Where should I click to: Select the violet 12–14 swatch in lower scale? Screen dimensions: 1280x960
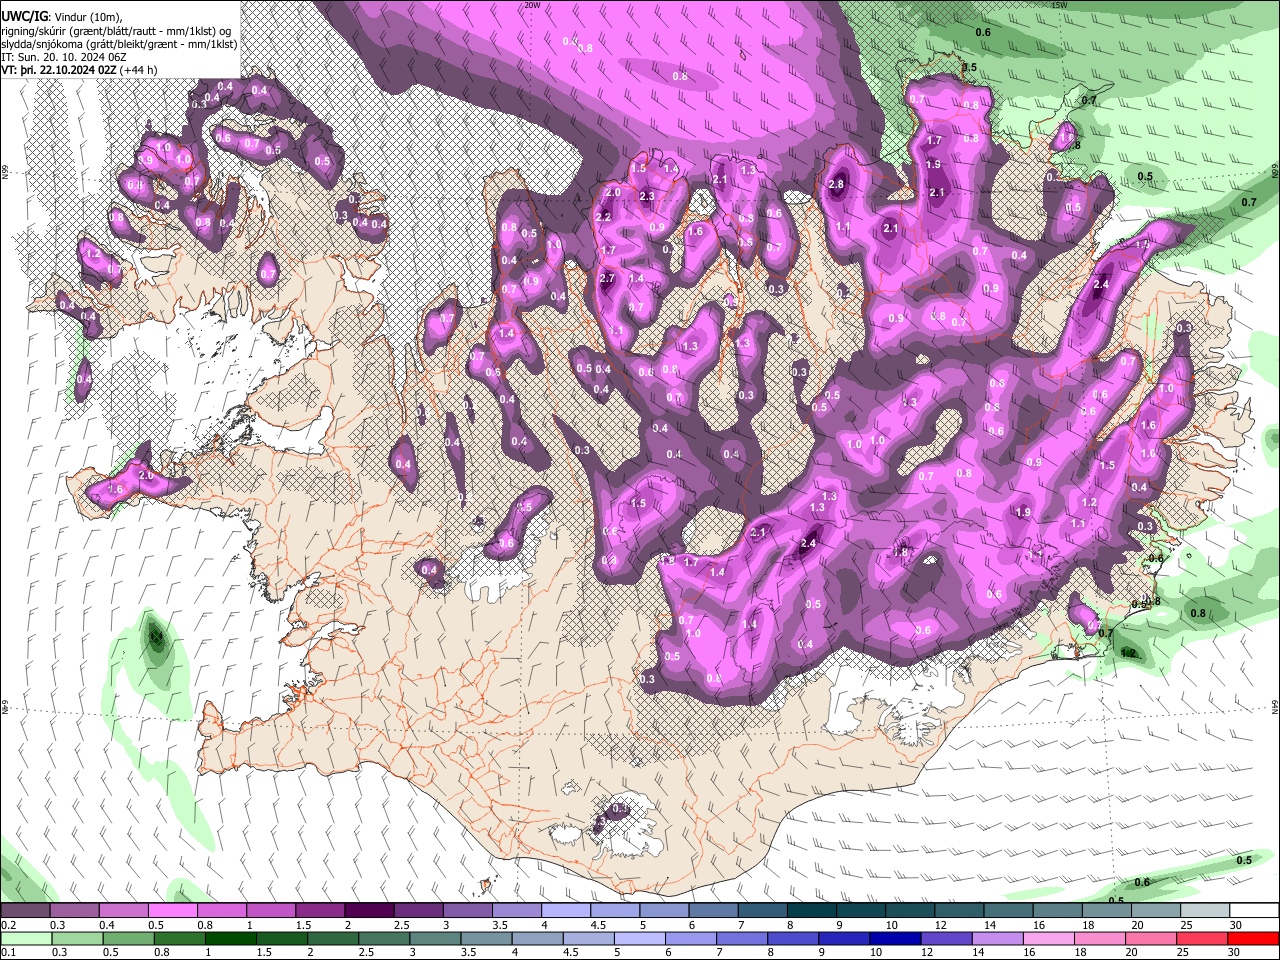tap(946, 937)
